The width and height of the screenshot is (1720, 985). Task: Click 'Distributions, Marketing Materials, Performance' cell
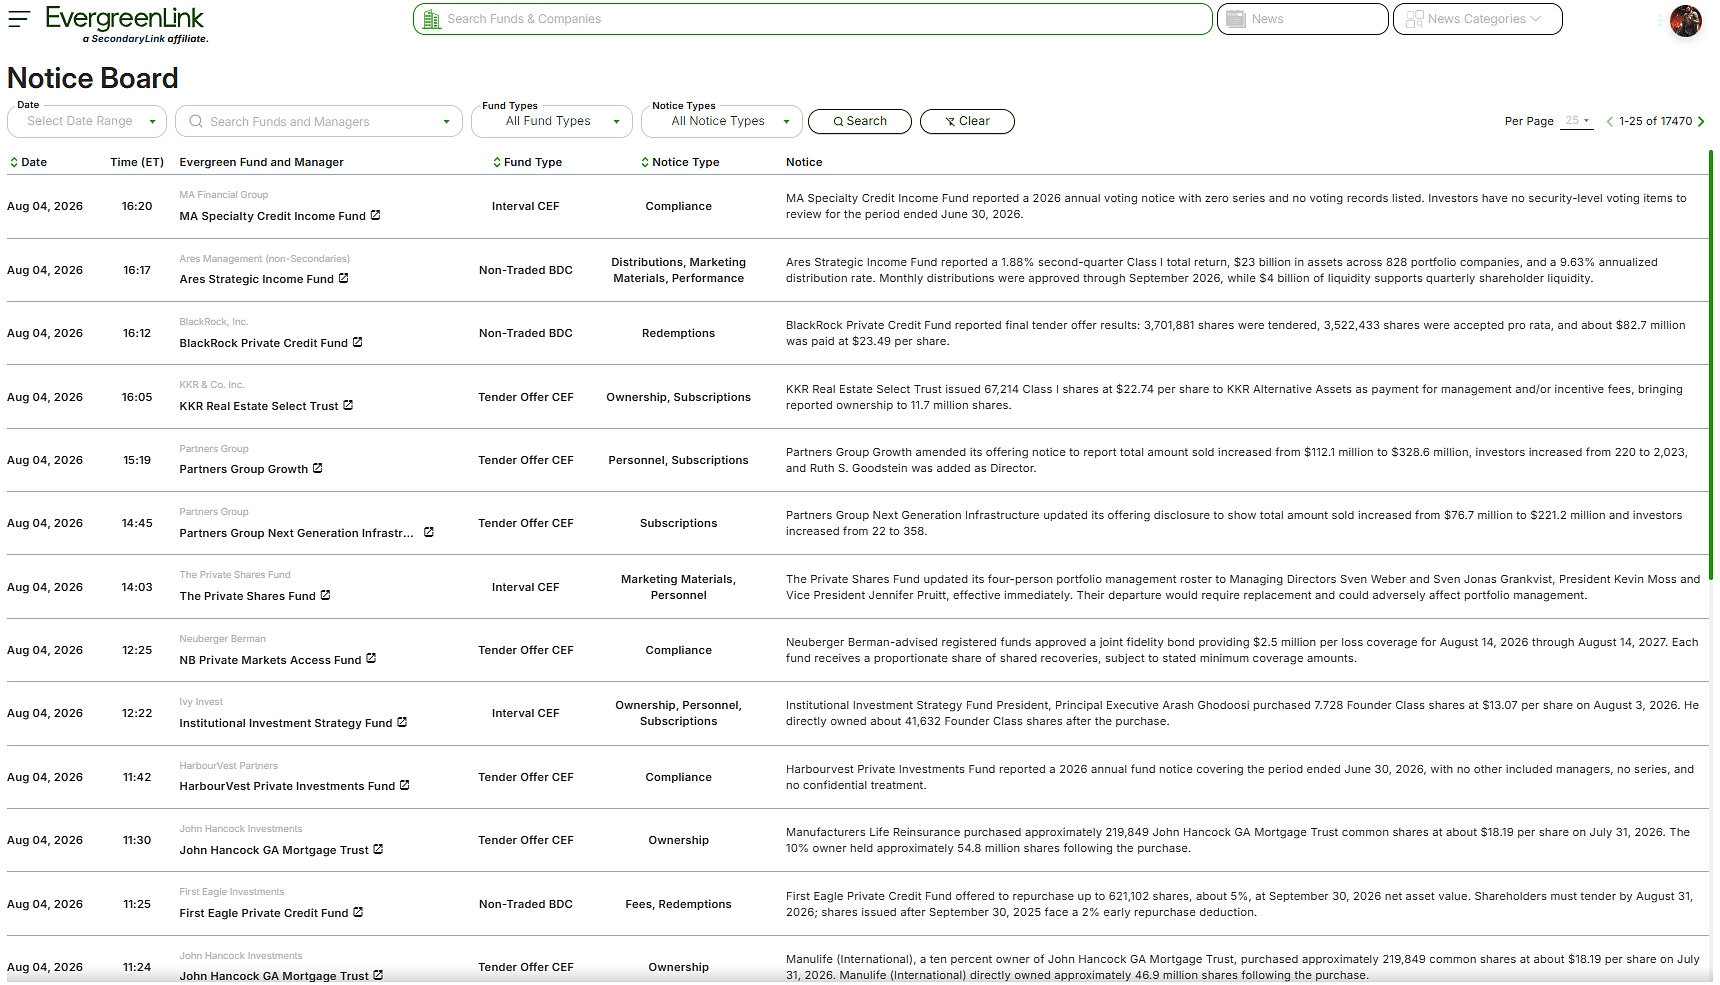click(x=678, y=270)
